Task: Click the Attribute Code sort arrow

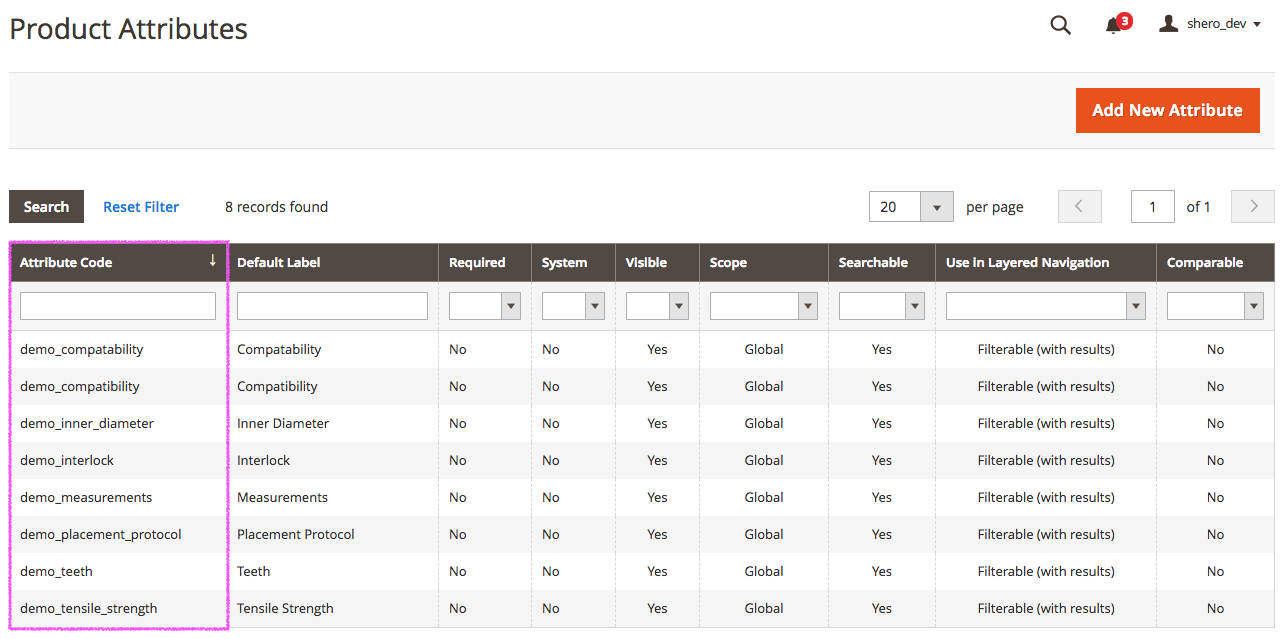Action: [212, 261]
